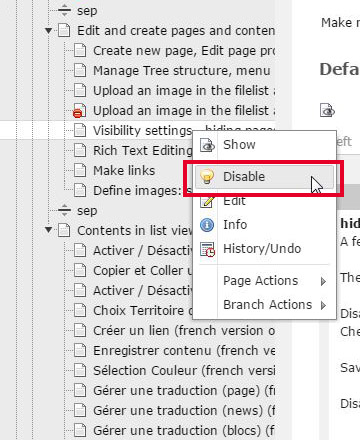Screen dimensions: 360x440
Task: Click page icon beside Rich Text Editing
Action: pos(80,151)
